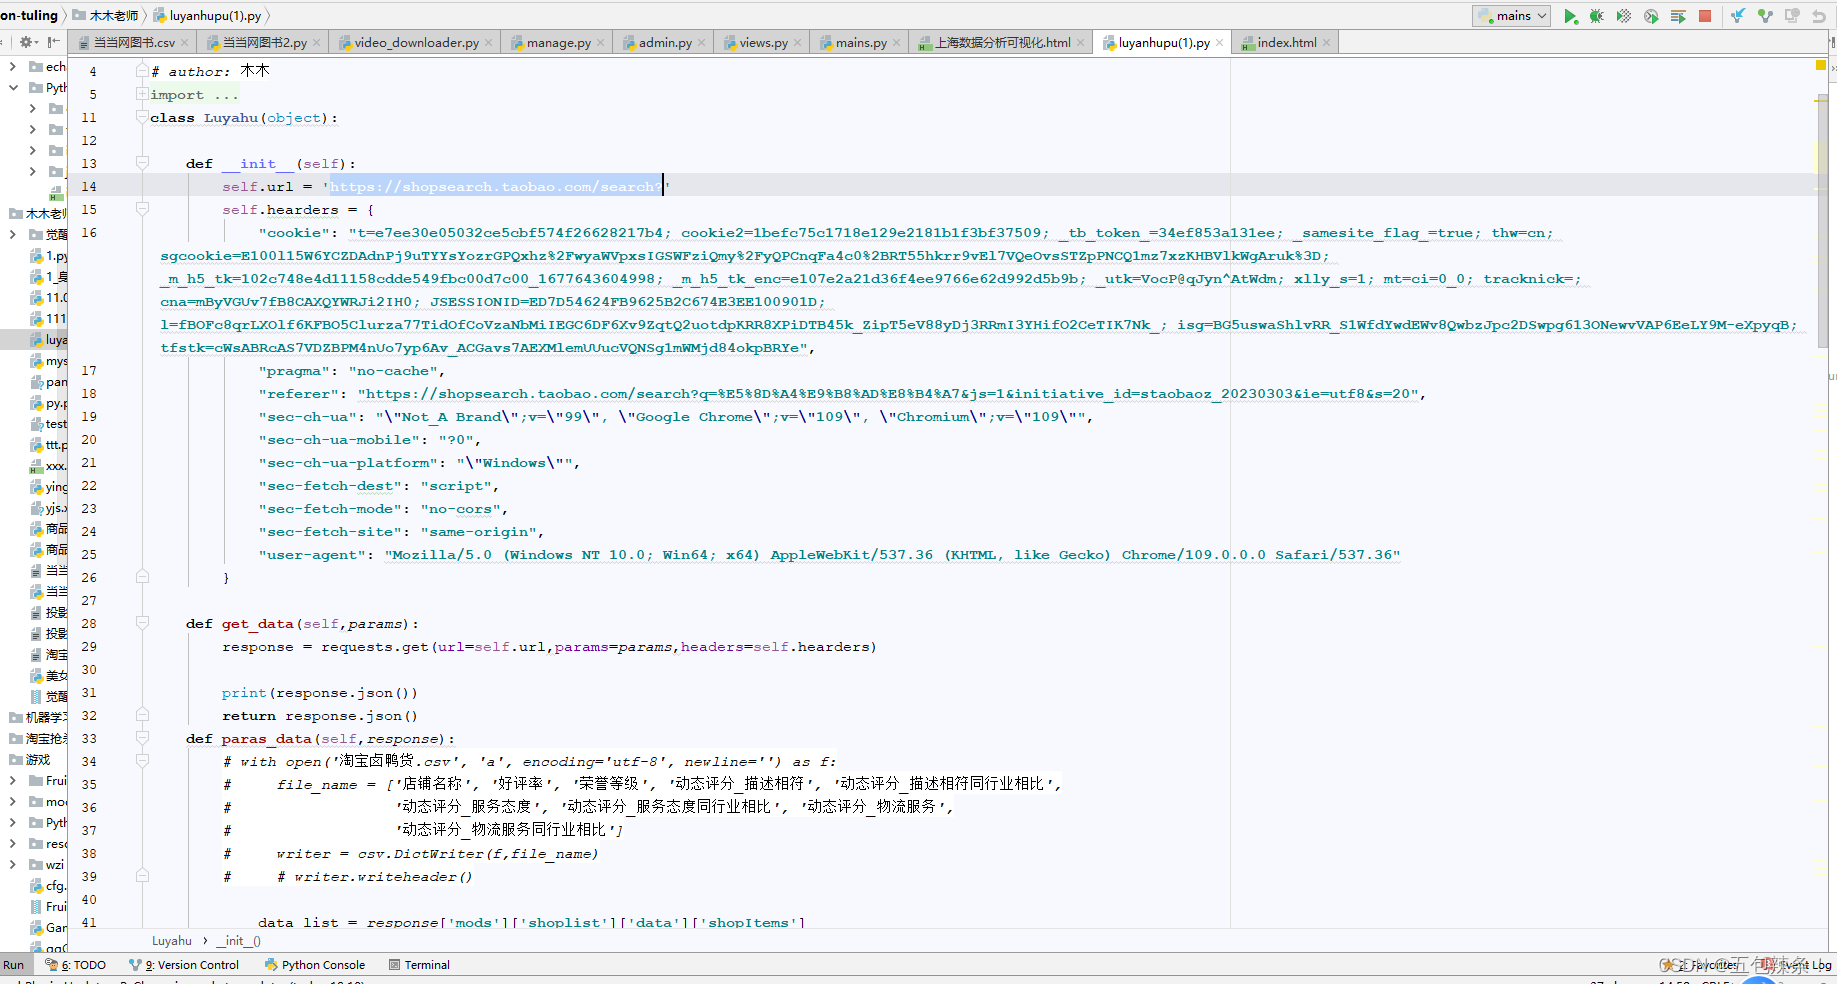Commit changes with the green VCS icon
Image resolution: width=1837 pixels, height=984 pixels.
1765,16
